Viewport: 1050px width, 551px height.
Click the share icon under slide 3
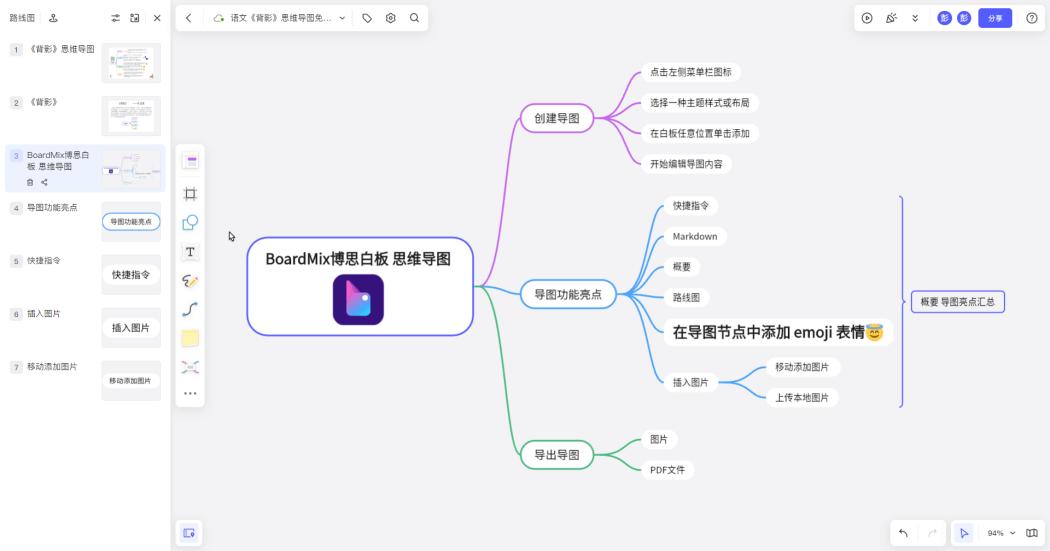coord(44,182)
